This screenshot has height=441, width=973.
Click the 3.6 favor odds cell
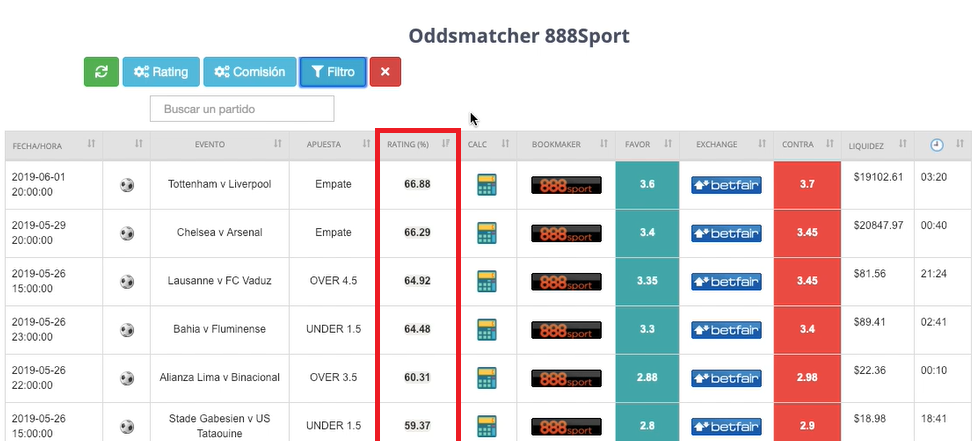pos(646,185)
